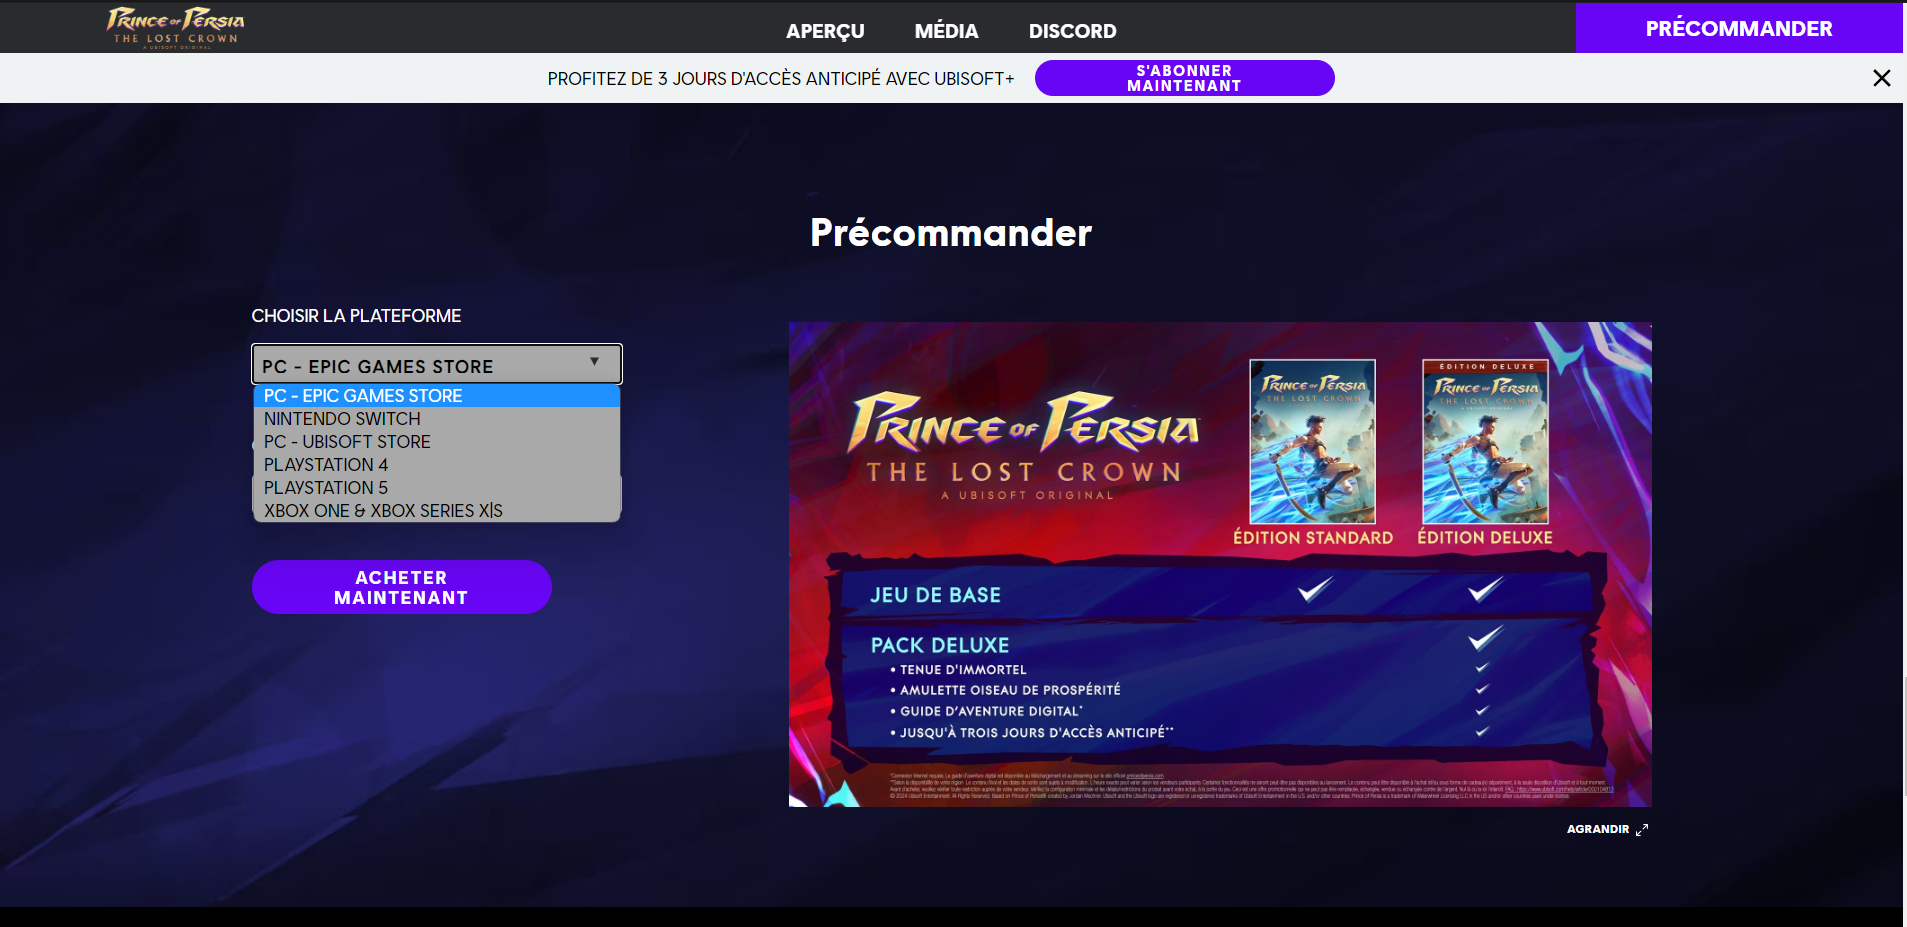The height and width of the screenshot is (927, 1907).
Task: Click the Prince of Persia logo in header
Action: tap(176, 27)
